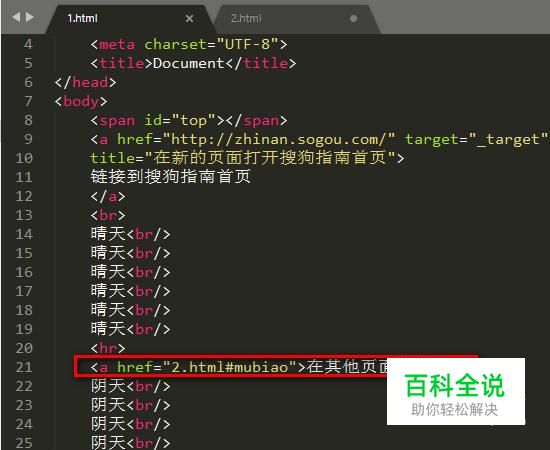Click the word Document in title tag
The height and width of the screenshot is (450, 550).
(x=188, y=63)
